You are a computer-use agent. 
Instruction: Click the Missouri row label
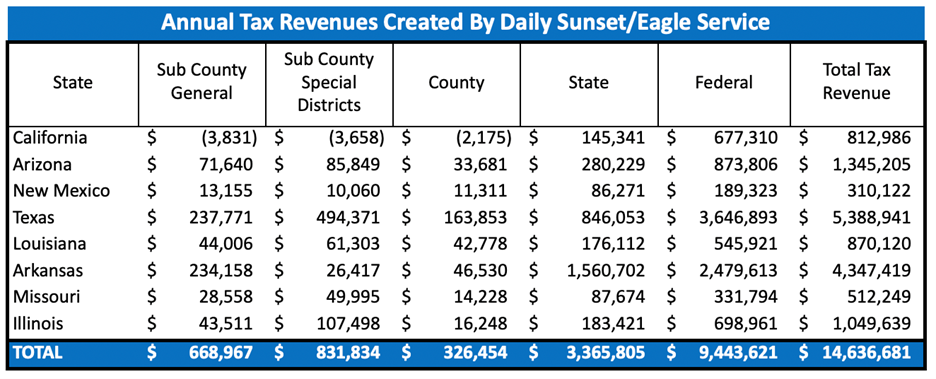46,297
